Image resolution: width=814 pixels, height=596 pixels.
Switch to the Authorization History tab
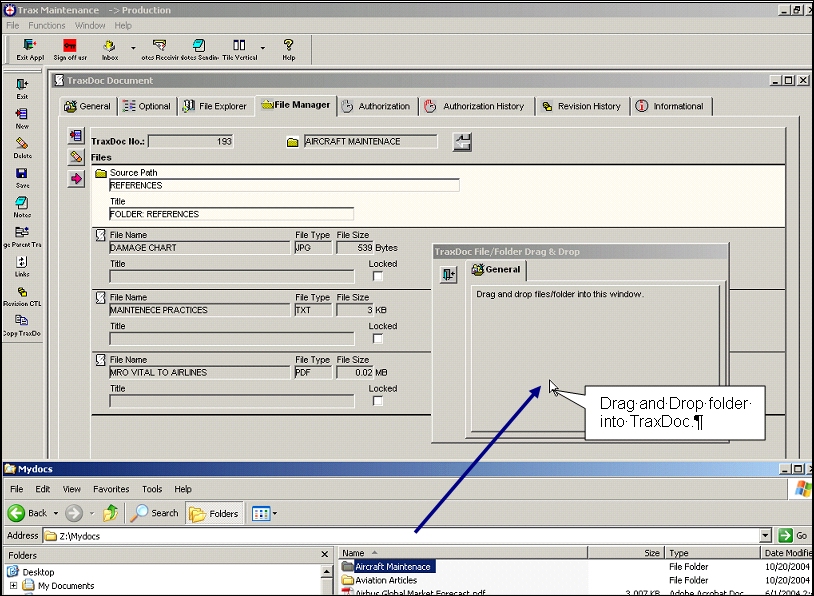[x=476, y=106]
